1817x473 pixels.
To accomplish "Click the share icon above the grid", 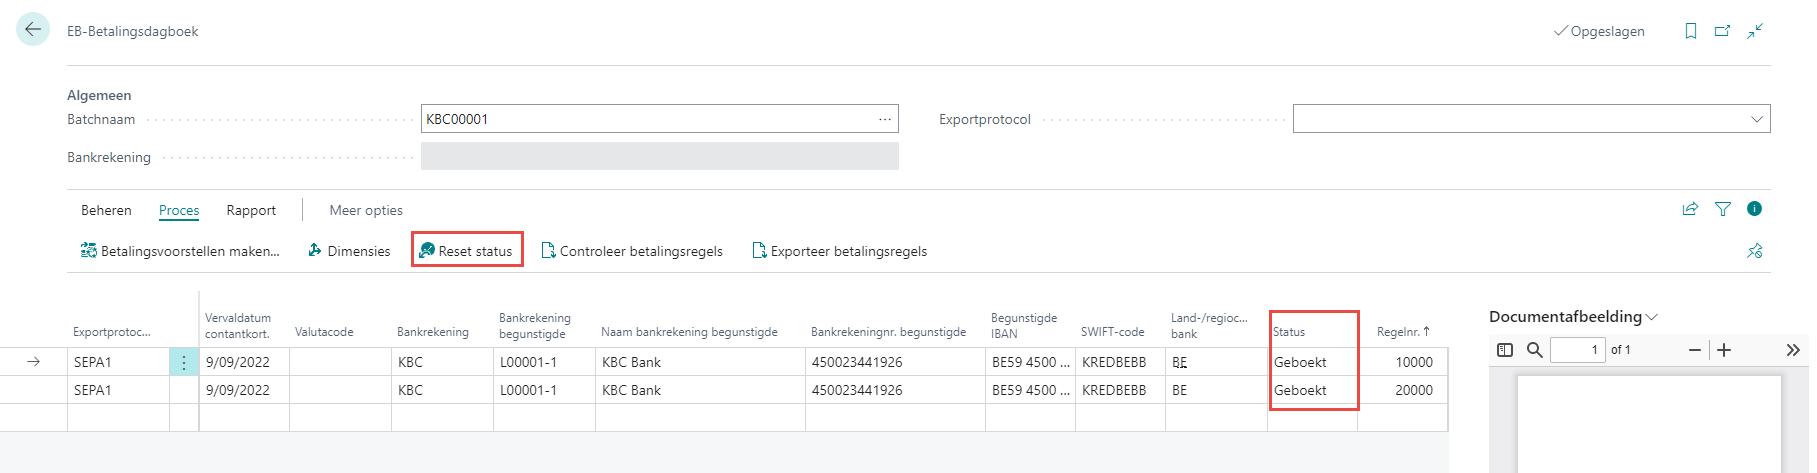I will pos(1690,209).
